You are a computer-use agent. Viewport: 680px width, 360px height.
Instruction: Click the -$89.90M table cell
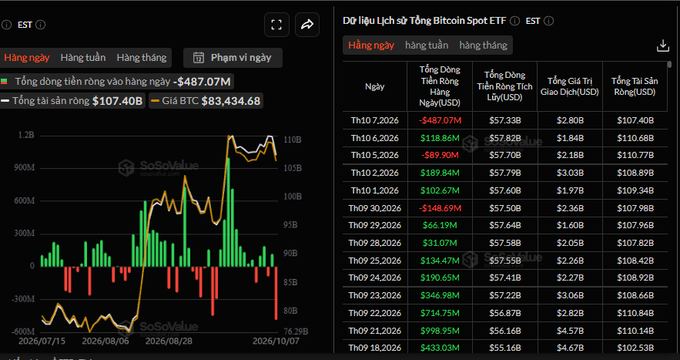click(x=440, y=155)
